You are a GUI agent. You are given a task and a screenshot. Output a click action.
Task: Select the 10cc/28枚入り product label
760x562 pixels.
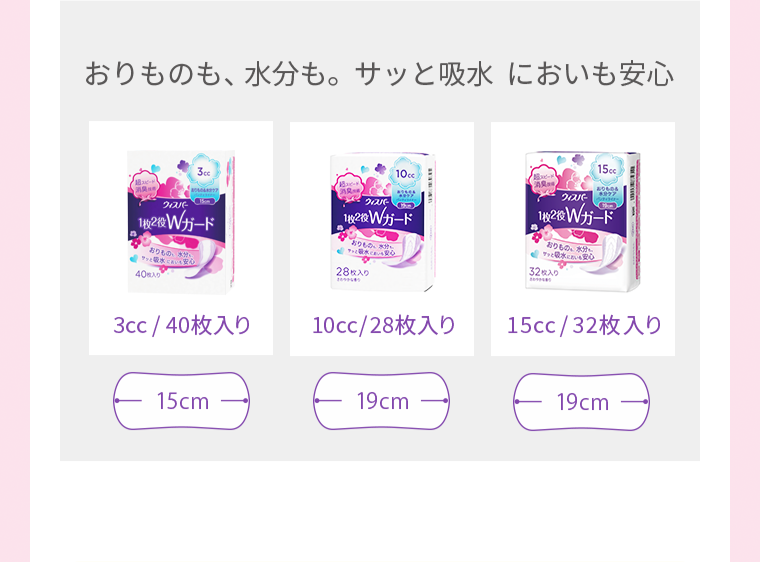(383, 325)
